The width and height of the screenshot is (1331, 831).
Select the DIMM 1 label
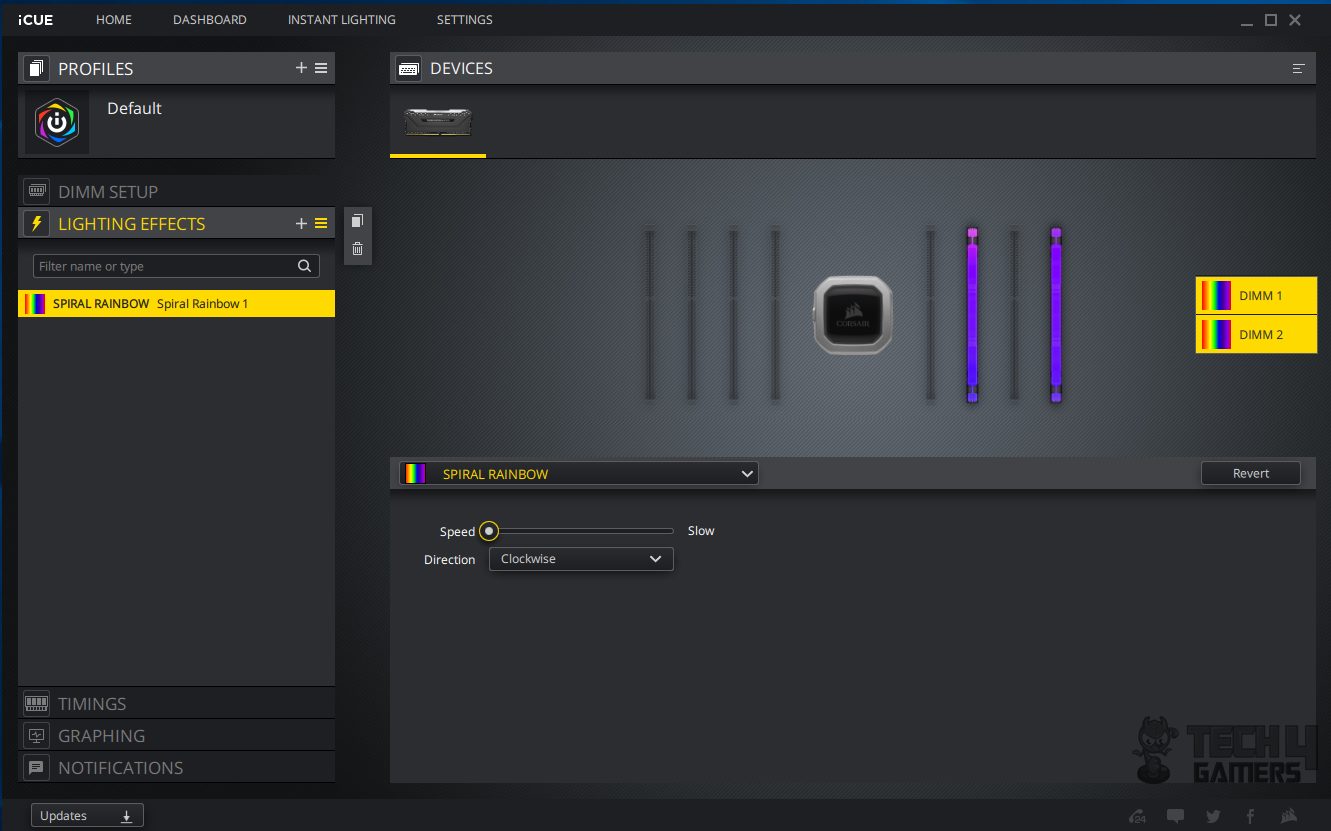[1256, 296]
